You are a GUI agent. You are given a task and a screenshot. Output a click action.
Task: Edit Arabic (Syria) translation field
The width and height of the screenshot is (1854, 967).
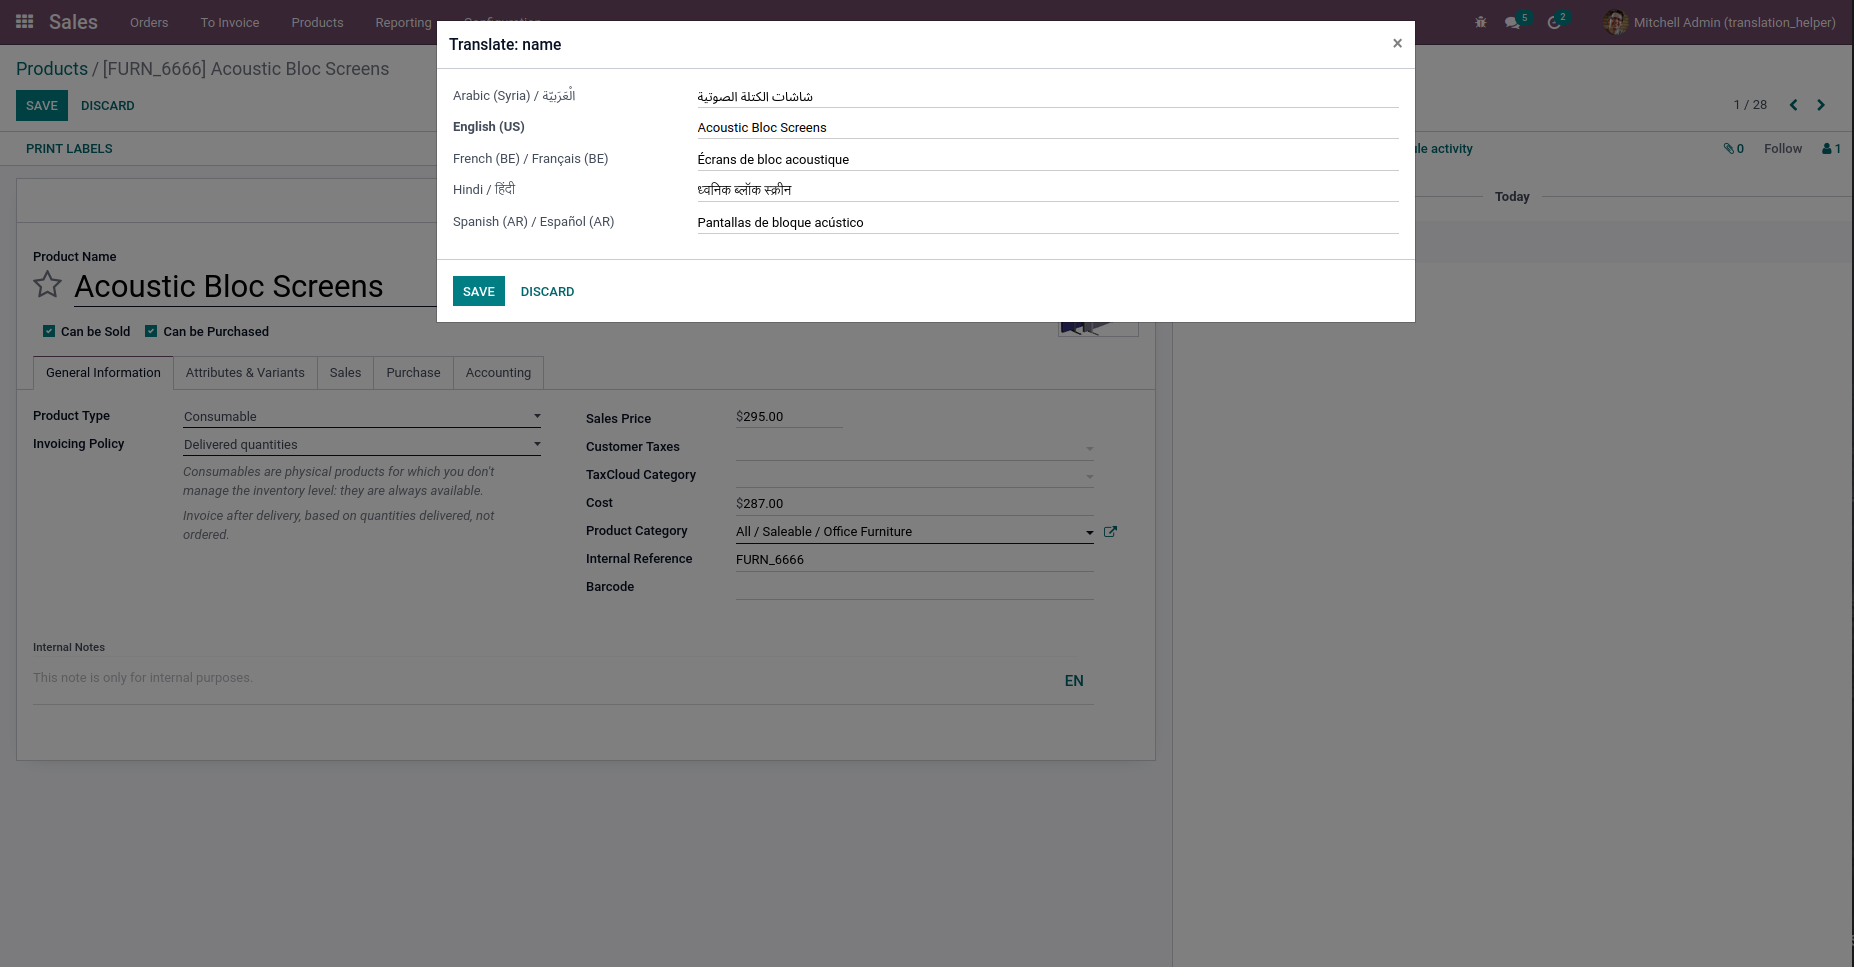click(x=1048, y=97)
